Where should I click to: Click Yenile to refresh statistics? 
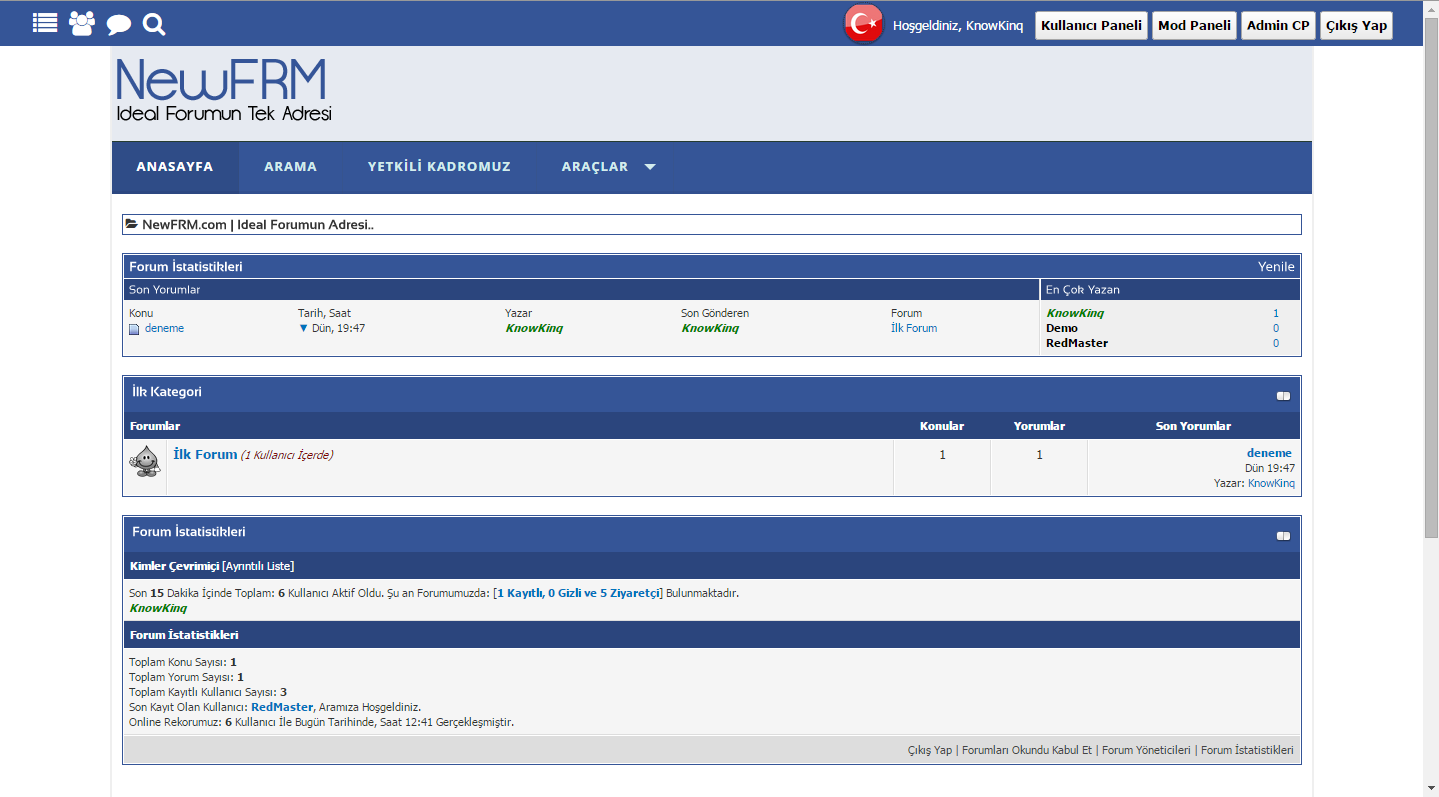pos(1276,267)
